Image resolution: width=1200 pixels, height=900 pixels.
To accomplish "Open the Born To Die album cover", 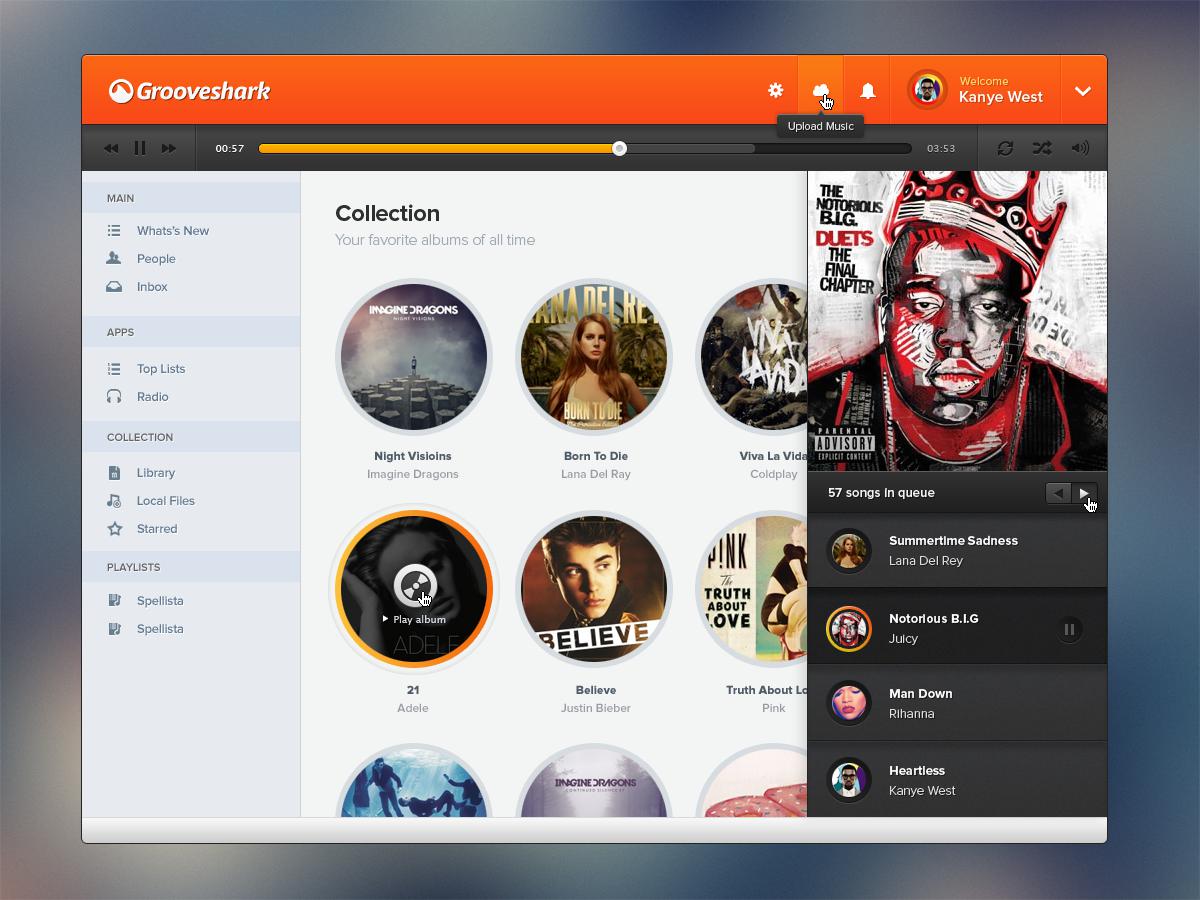I will 595,358.
